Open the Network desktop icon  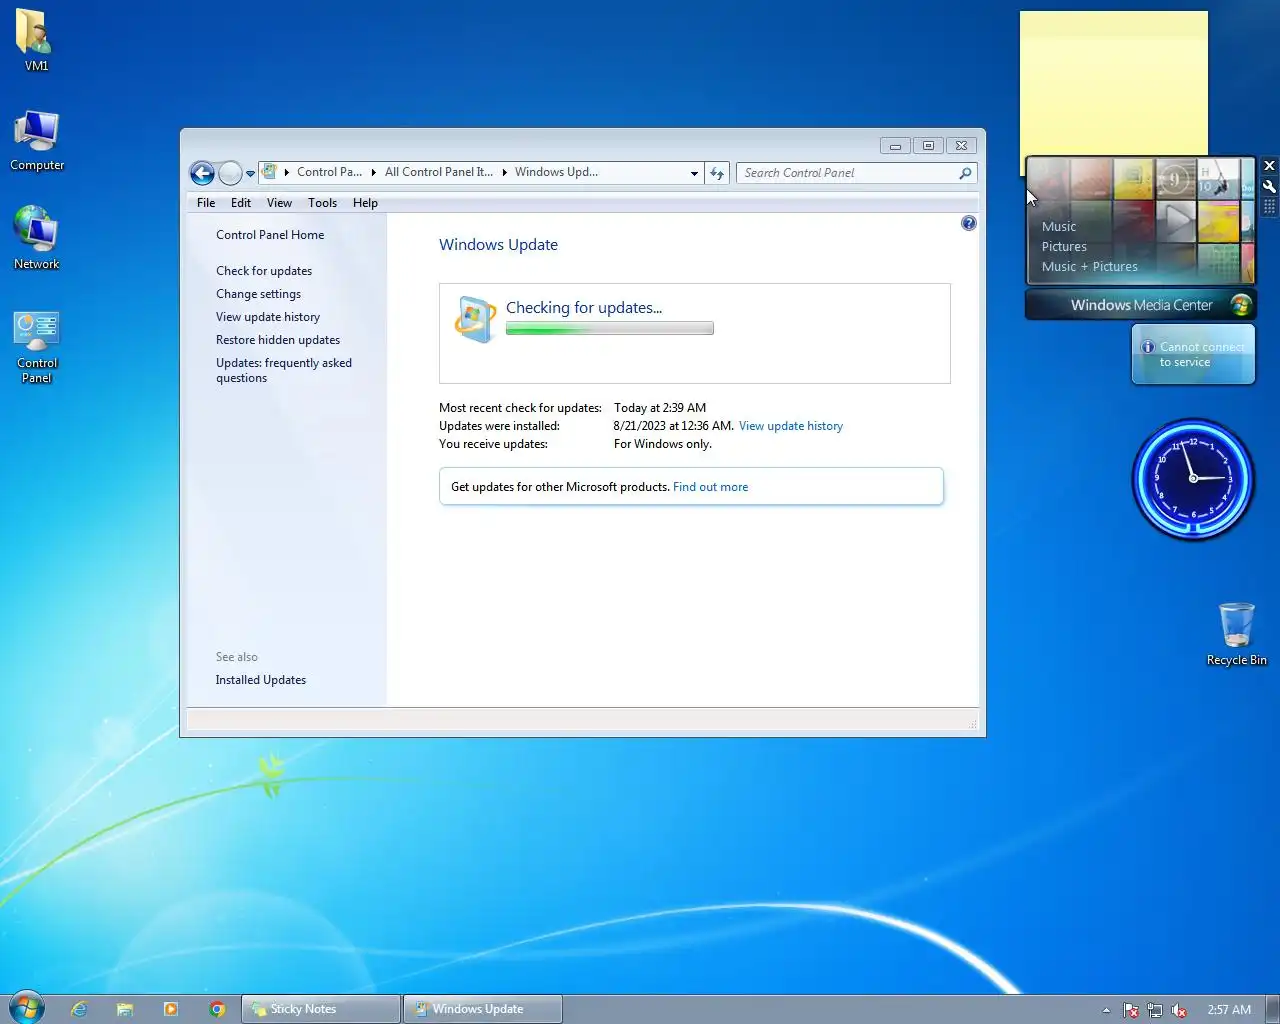[x=37, y=238]
